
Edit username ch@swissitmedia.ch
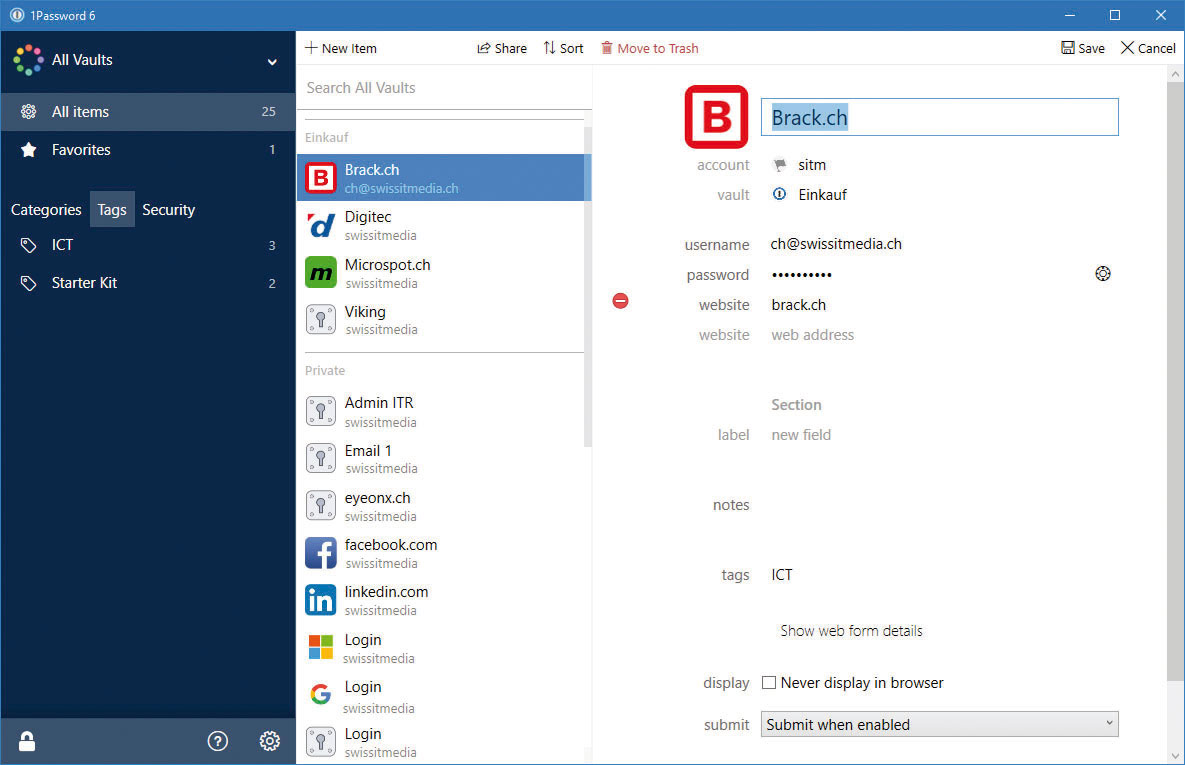[836, 244]
